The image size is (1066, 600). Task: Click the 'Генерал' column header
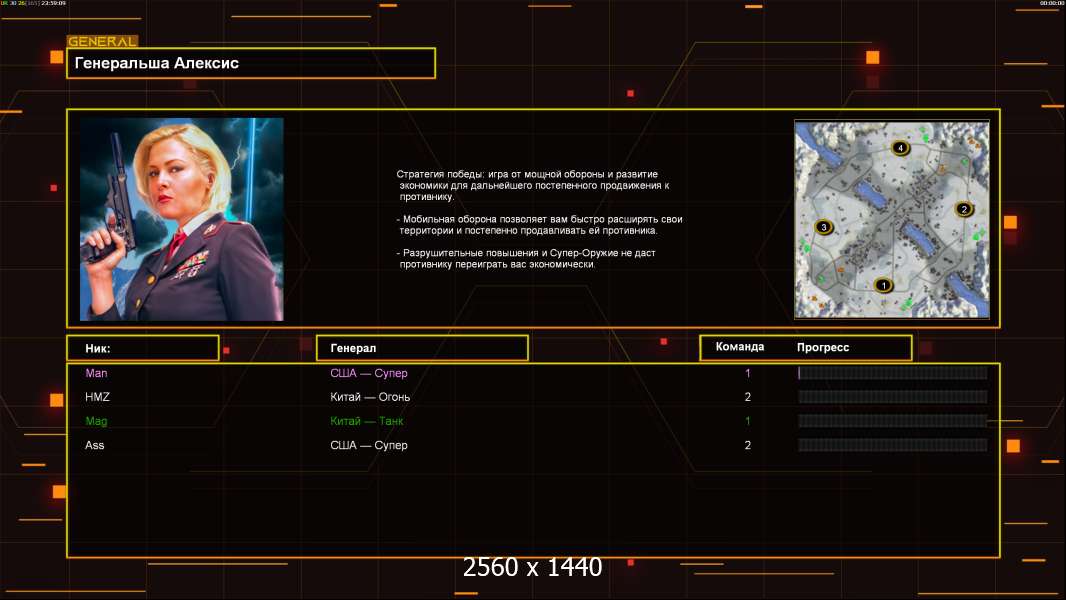point(422,348)
